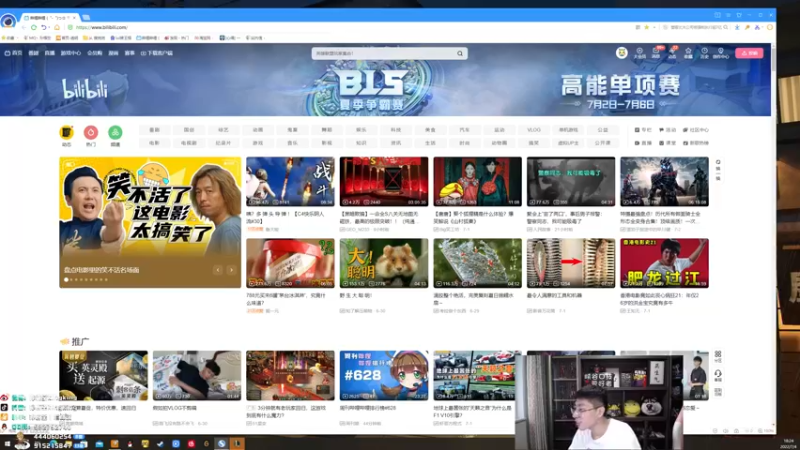
Task: Open the 社区中心 link
Action: [x=696, y=130]
